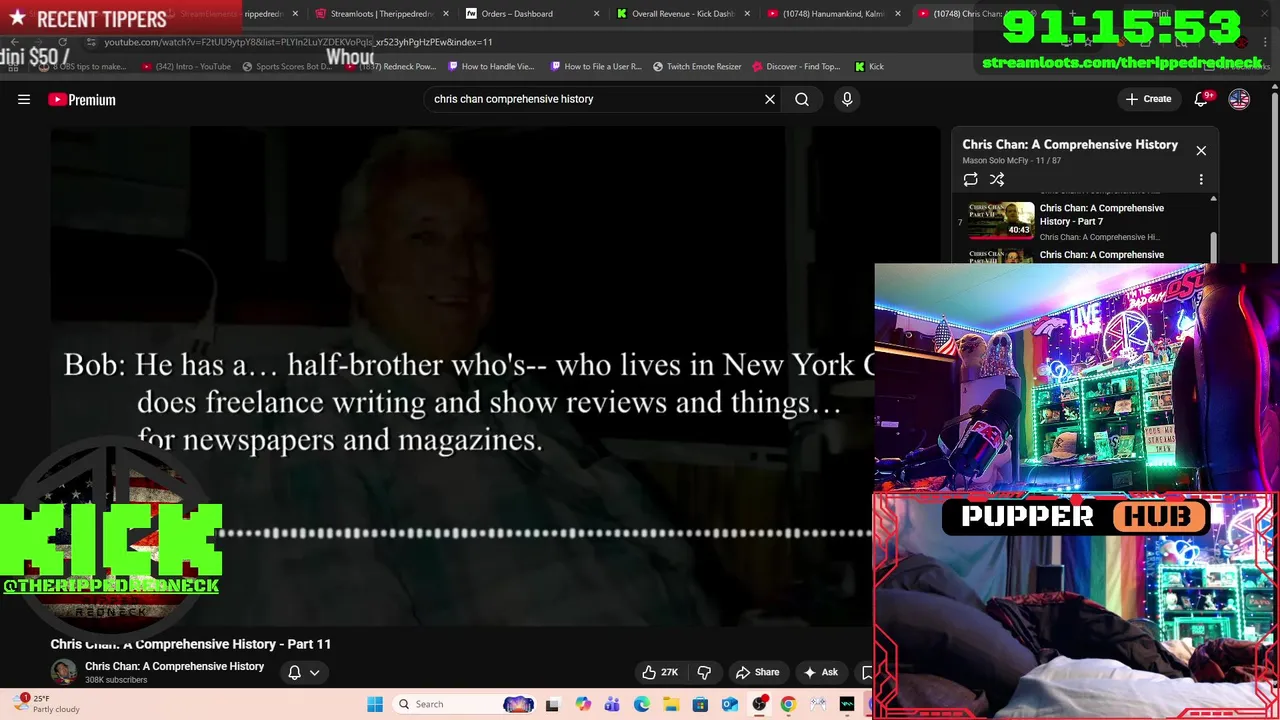
Task: Clear the search box with the X icon
Action: point(770,99)
